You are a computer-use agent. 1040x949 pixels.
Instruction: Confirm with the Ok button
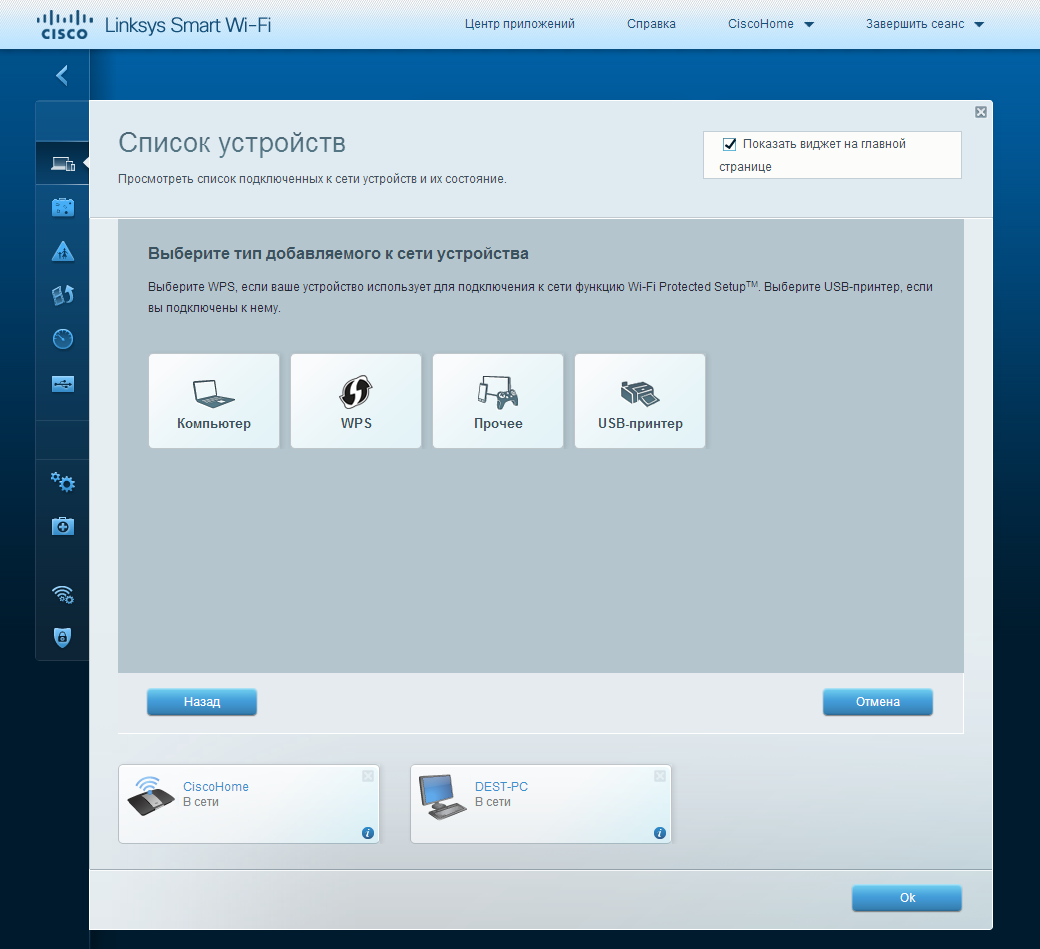pyautogui.click(x=907, y=897)
